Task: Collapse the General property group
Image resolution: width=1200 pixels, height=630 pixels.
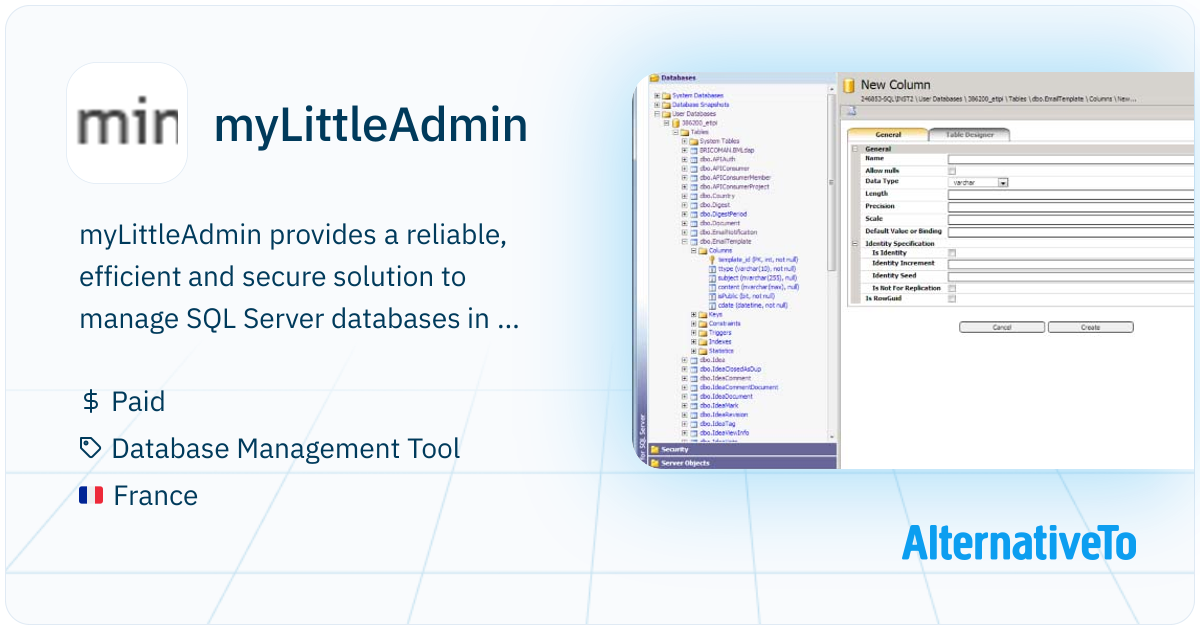Action: [855, 149]
